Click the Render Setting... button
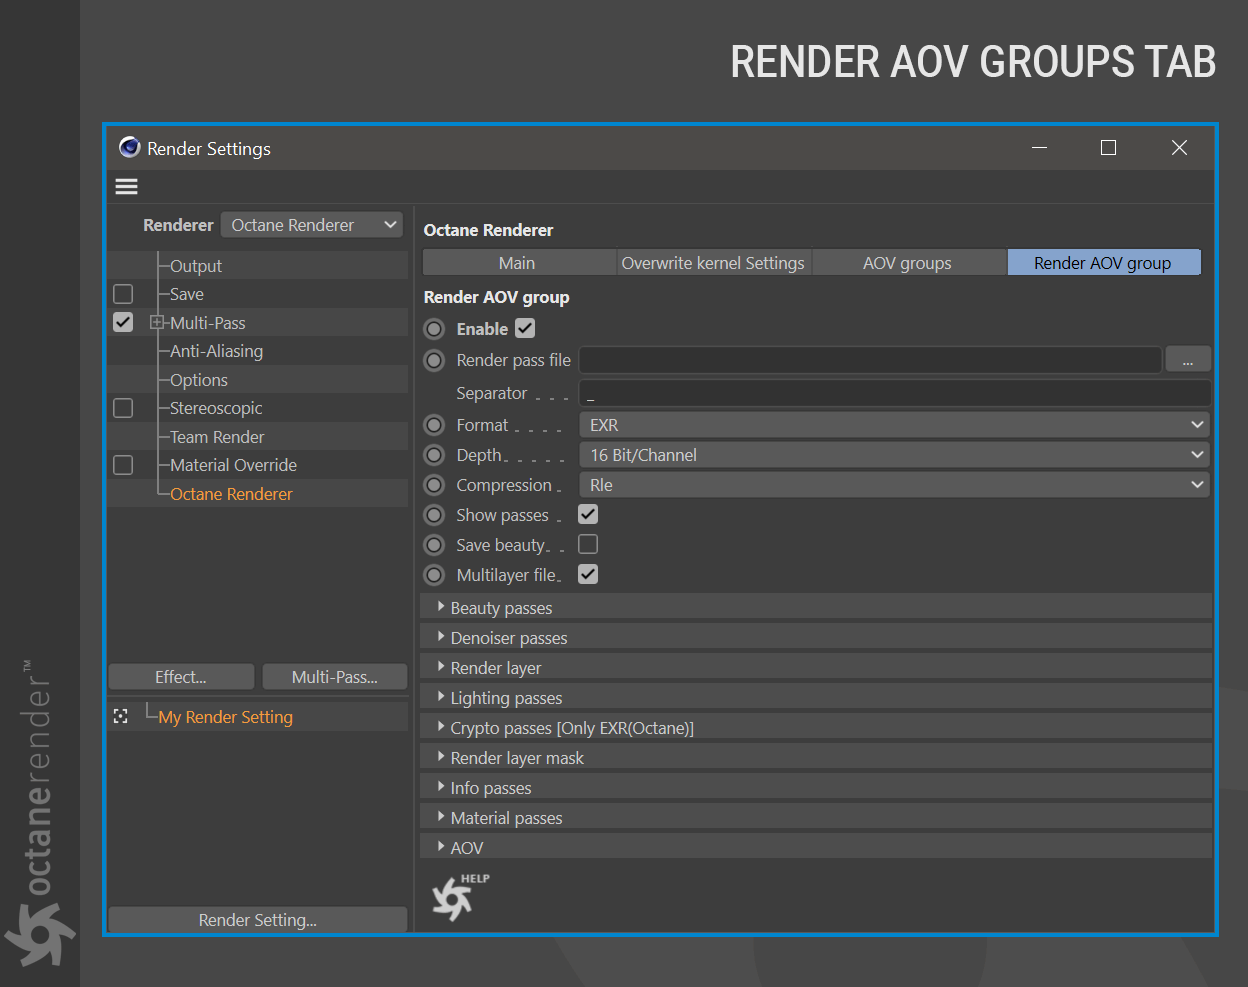 coord(258,920)
